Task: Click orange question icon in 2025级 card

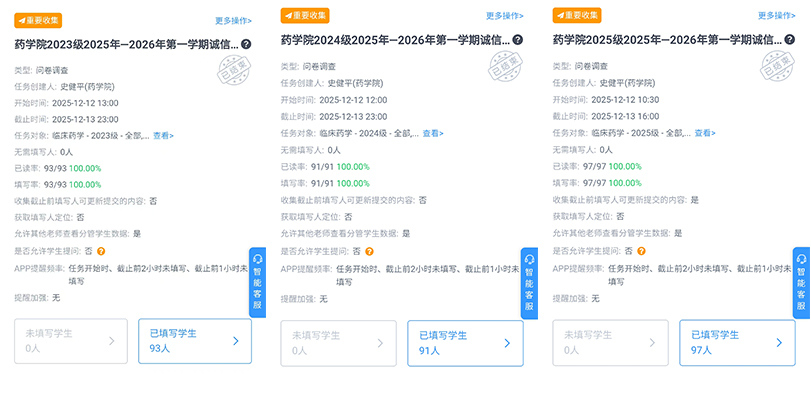Action: (x=641, y=251)
